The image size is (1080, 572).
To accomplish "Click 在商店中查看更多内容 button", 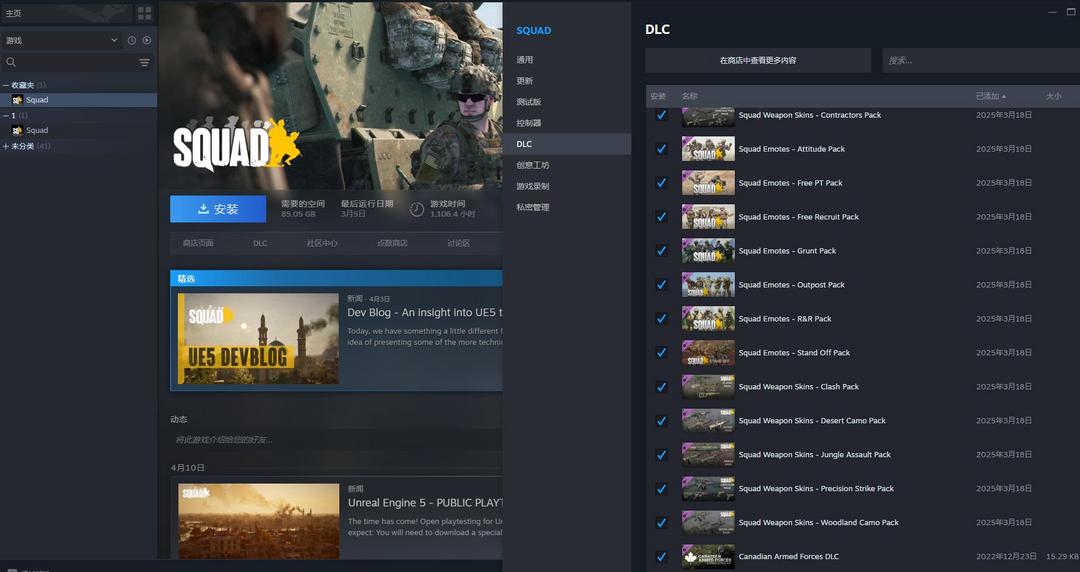I will pos(758,61).
